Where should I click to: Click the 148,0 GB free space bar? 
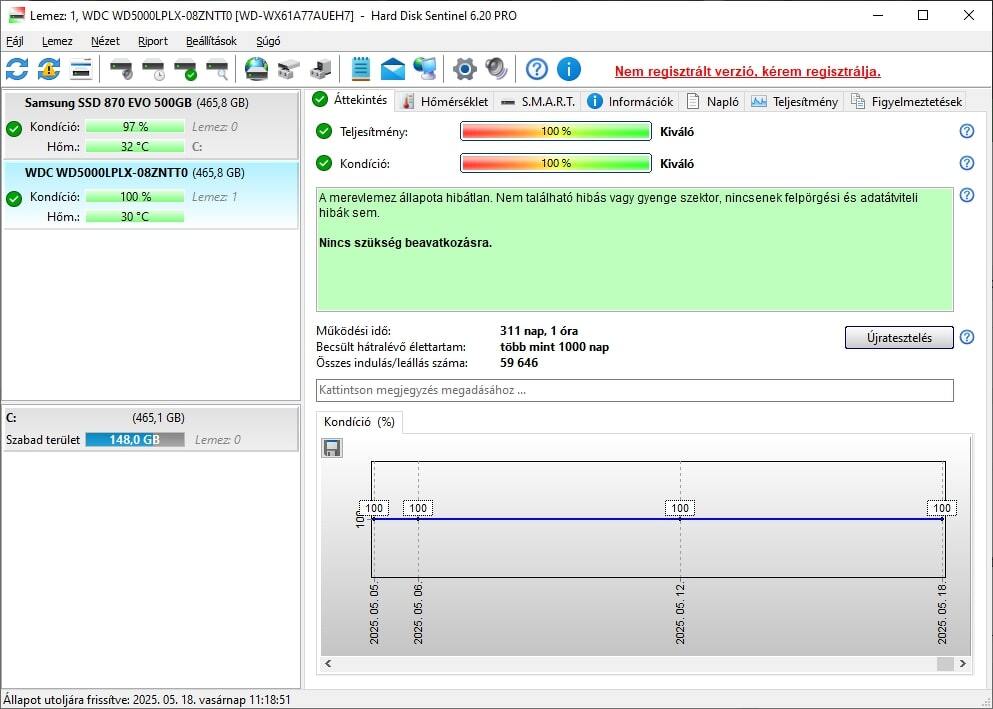pos(135,439)
